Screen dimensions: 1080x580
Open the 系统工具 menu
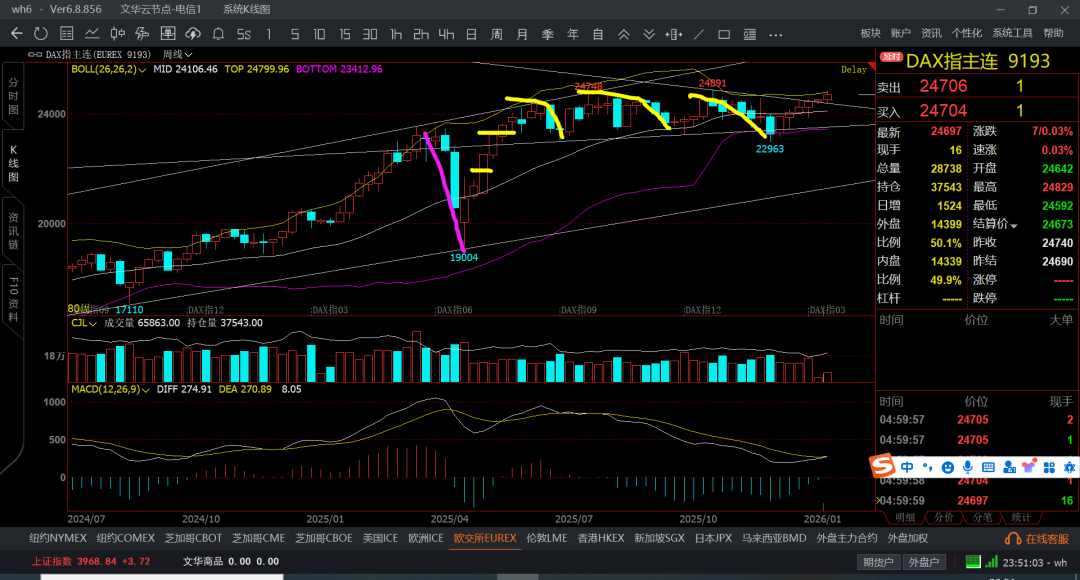(1012, 33)
